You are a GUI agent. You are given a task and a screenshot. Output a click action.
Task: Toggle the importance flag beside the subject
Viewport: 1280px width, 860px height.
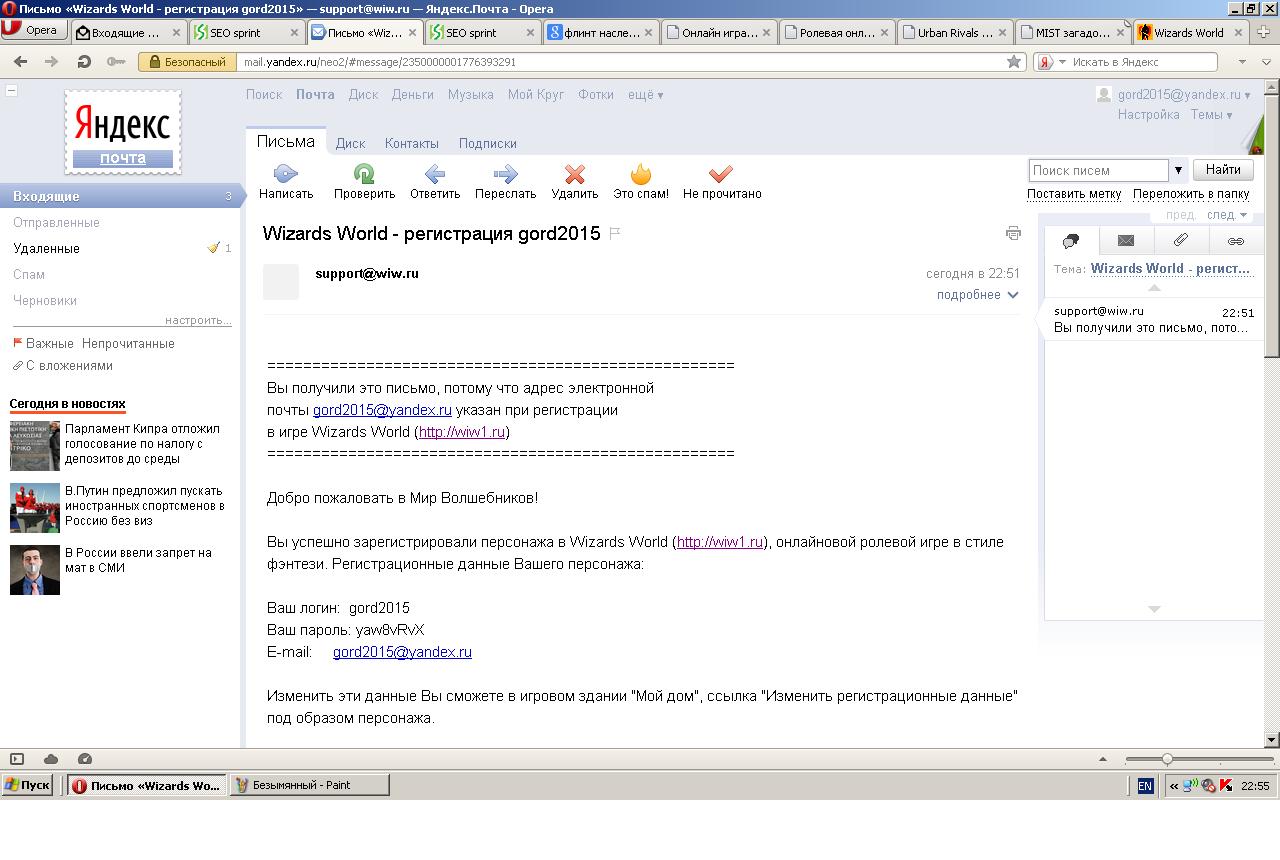tap(615, 234)
